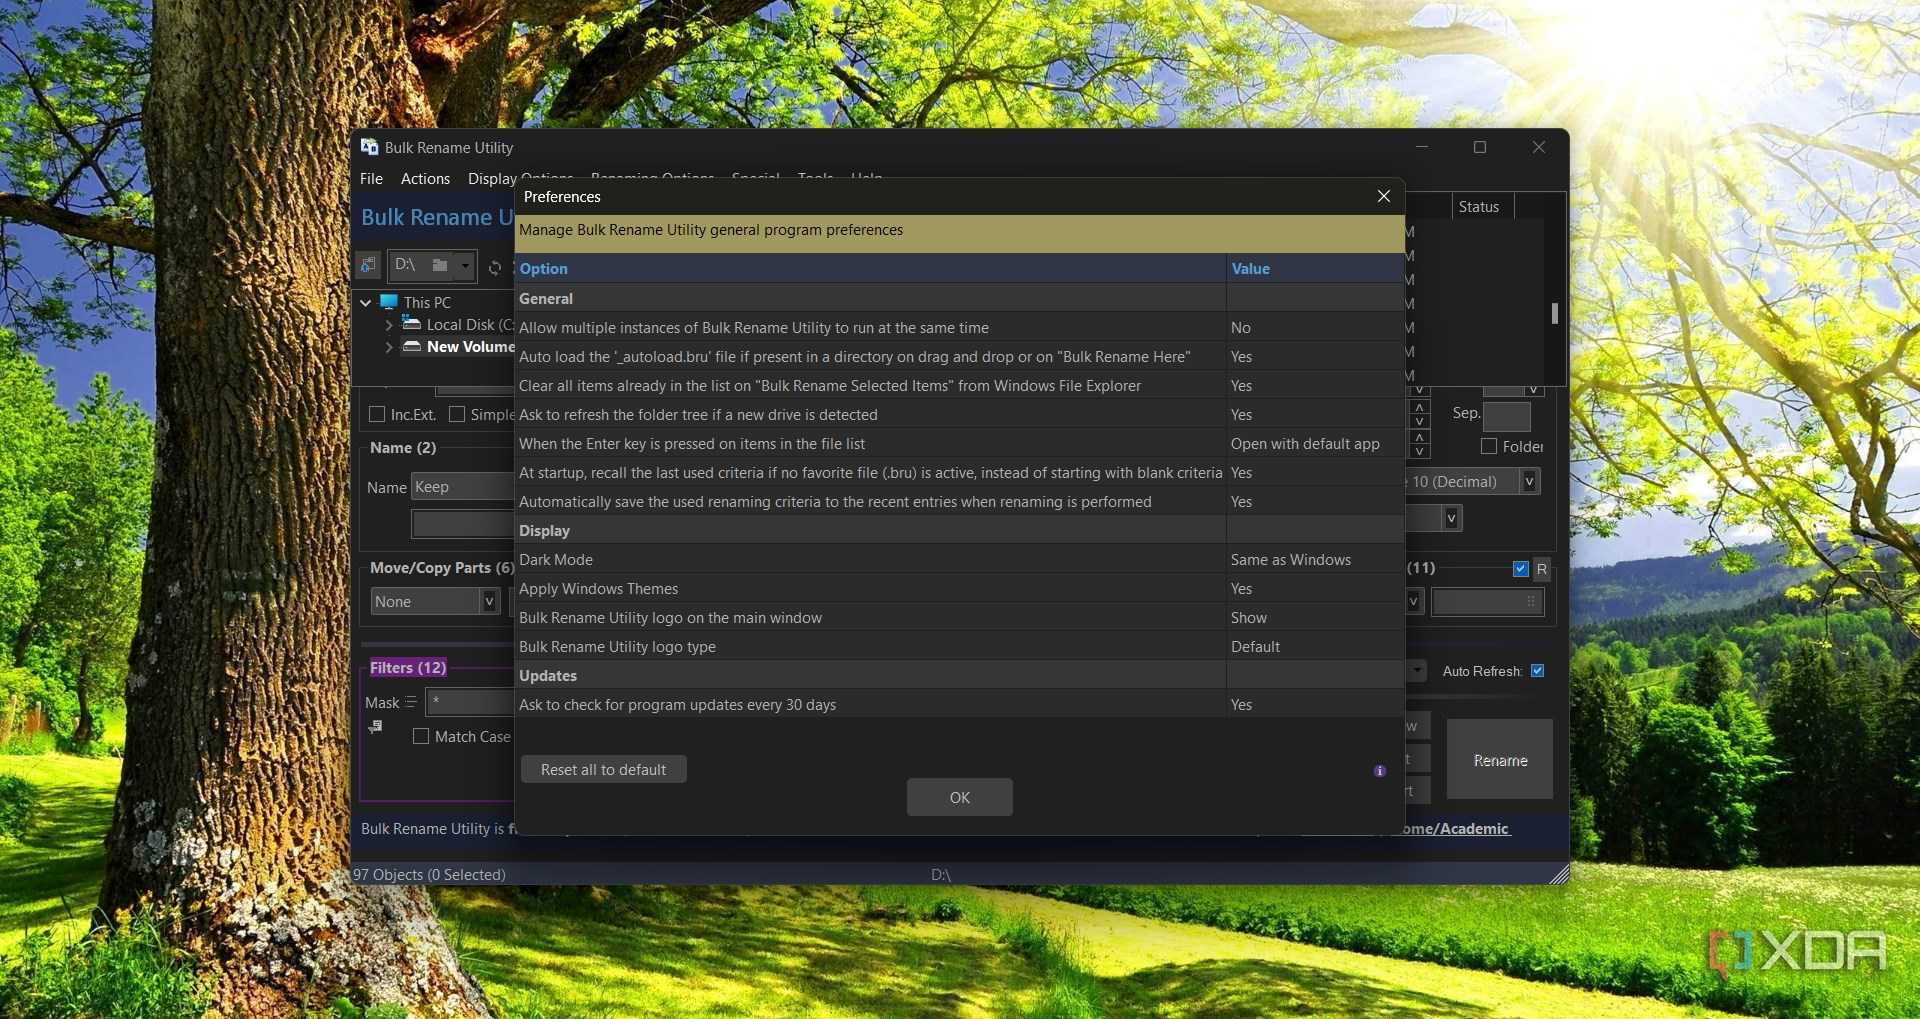The height and width of the screenshot is (1019, 1920).
Task: Click the Mask list icon in Filters
Action: (411, 702)
